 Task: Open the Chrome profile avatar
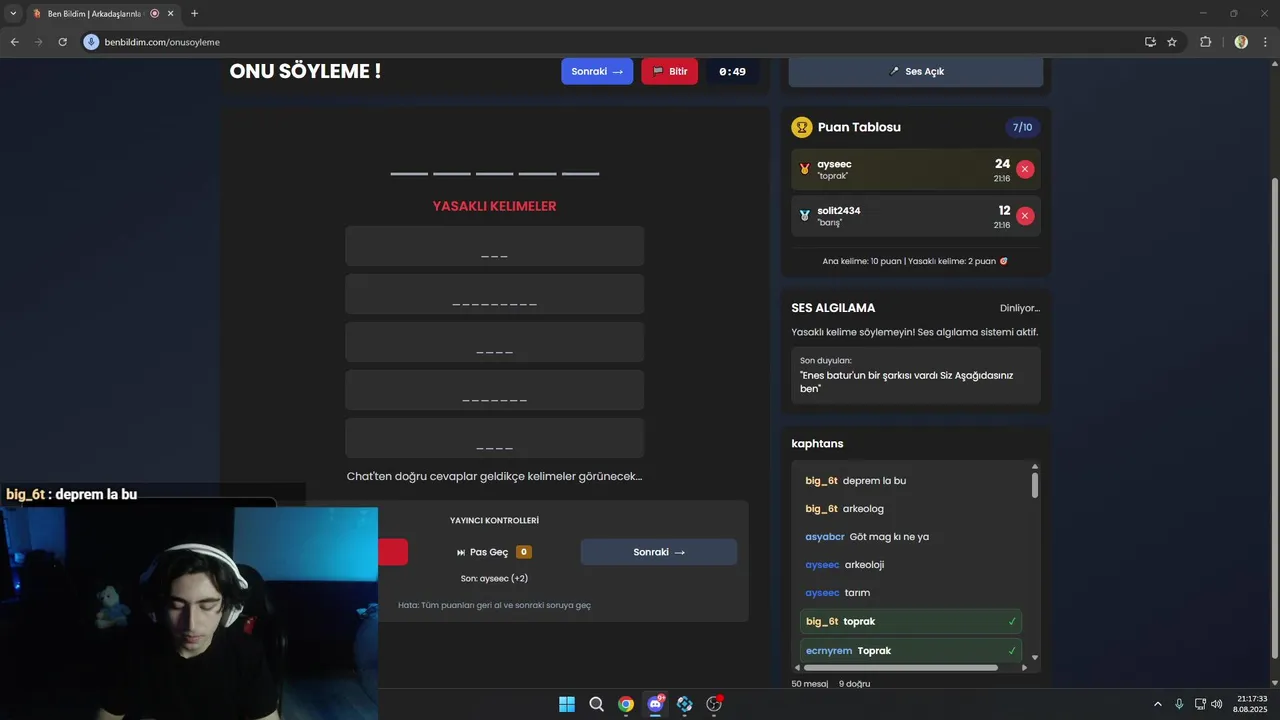point(1241,42)
